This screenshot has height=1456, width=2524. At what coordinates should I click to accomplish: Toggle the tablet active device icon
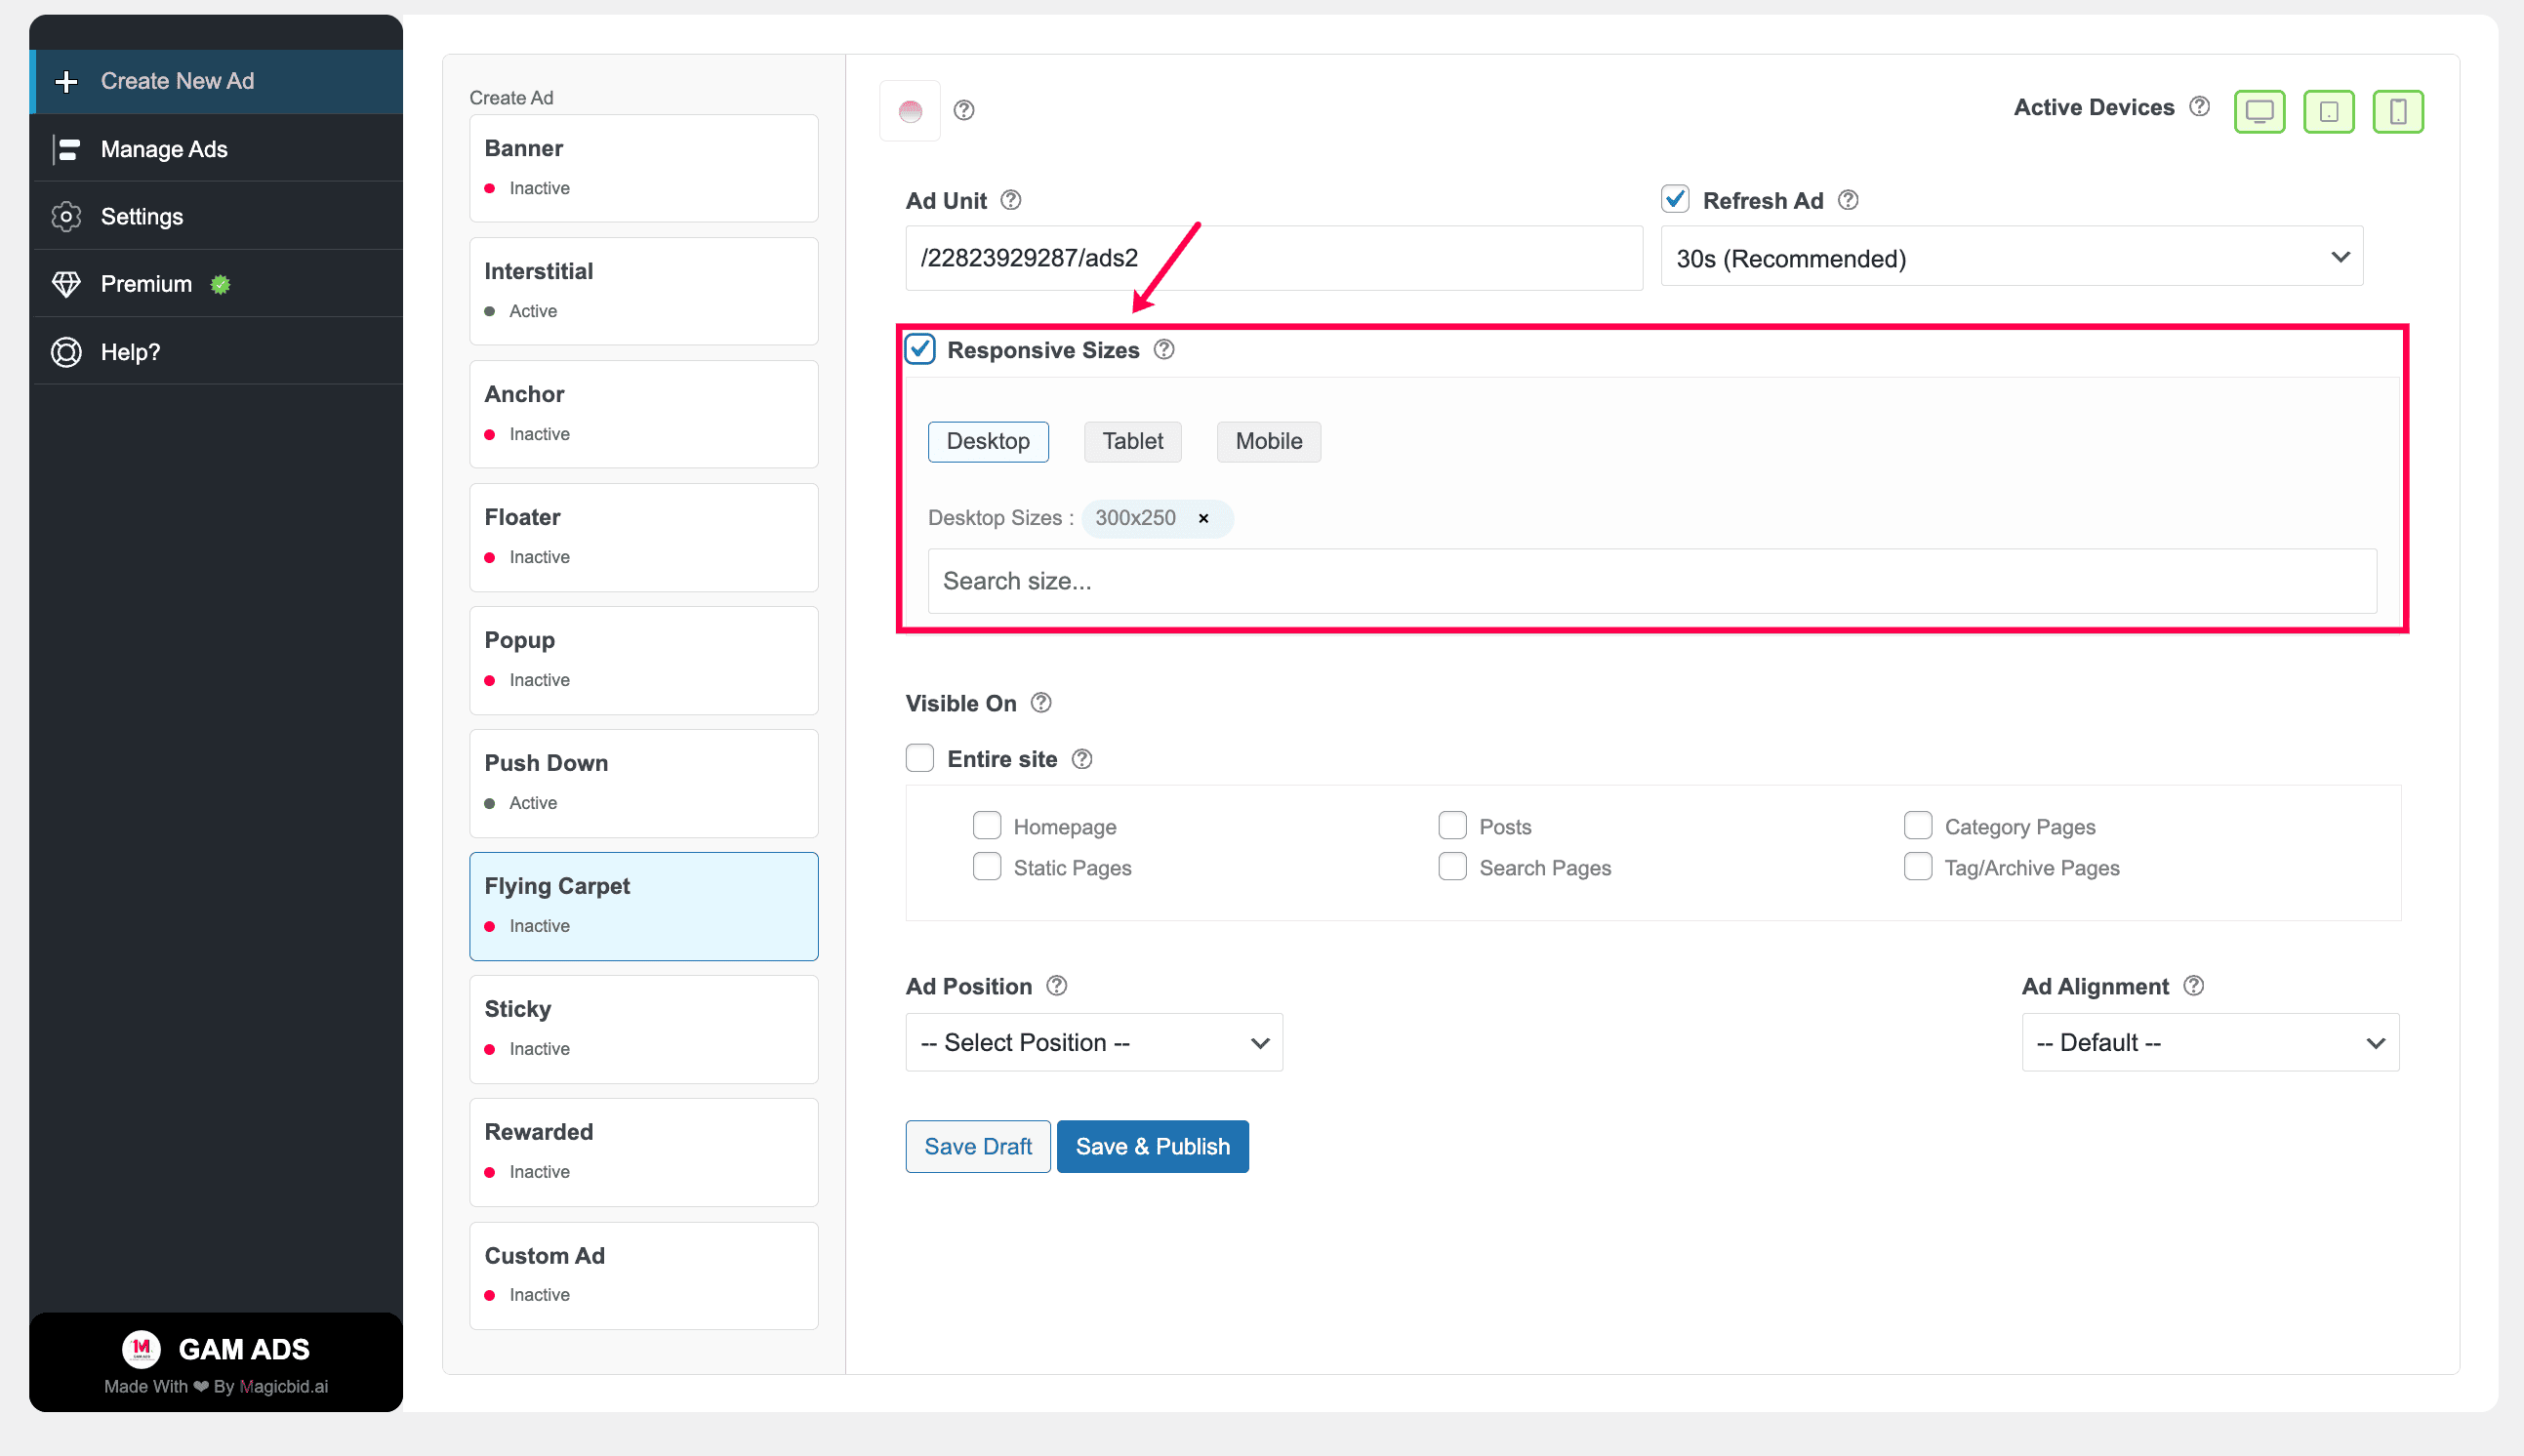click(2328, 111)
